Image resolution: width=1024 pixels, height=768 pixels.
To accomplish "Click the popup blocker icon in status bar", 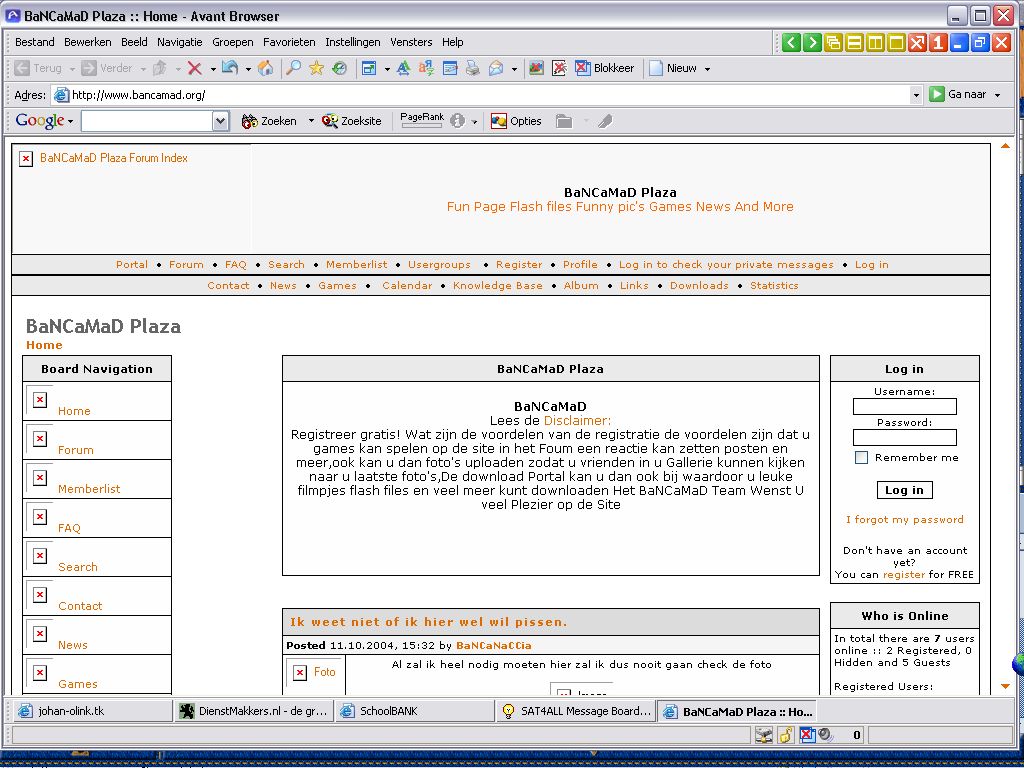I will tap(808, 735).
